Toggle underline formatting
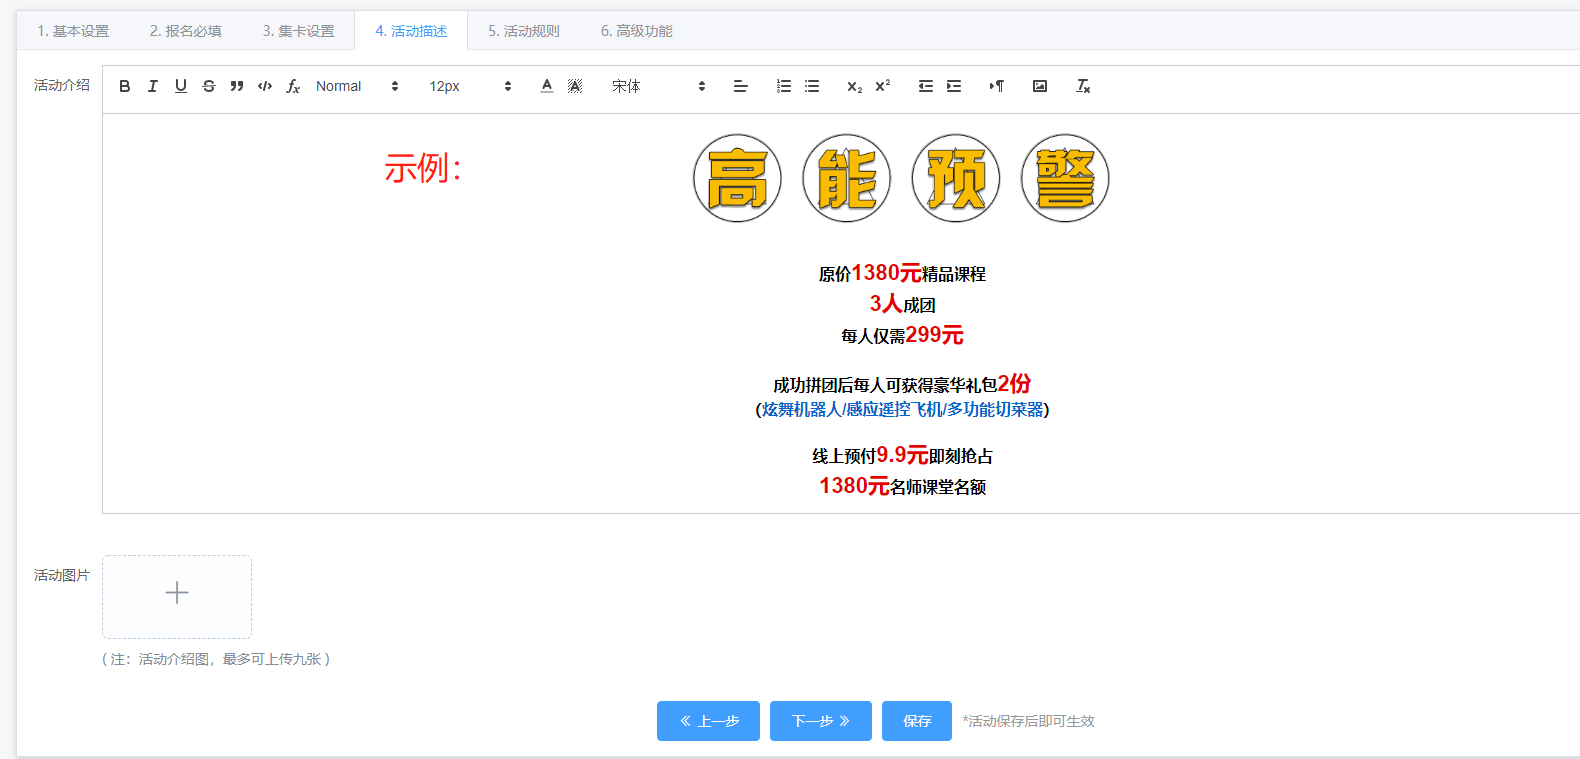Screen dimensions: 1580x759 point(181,86)
